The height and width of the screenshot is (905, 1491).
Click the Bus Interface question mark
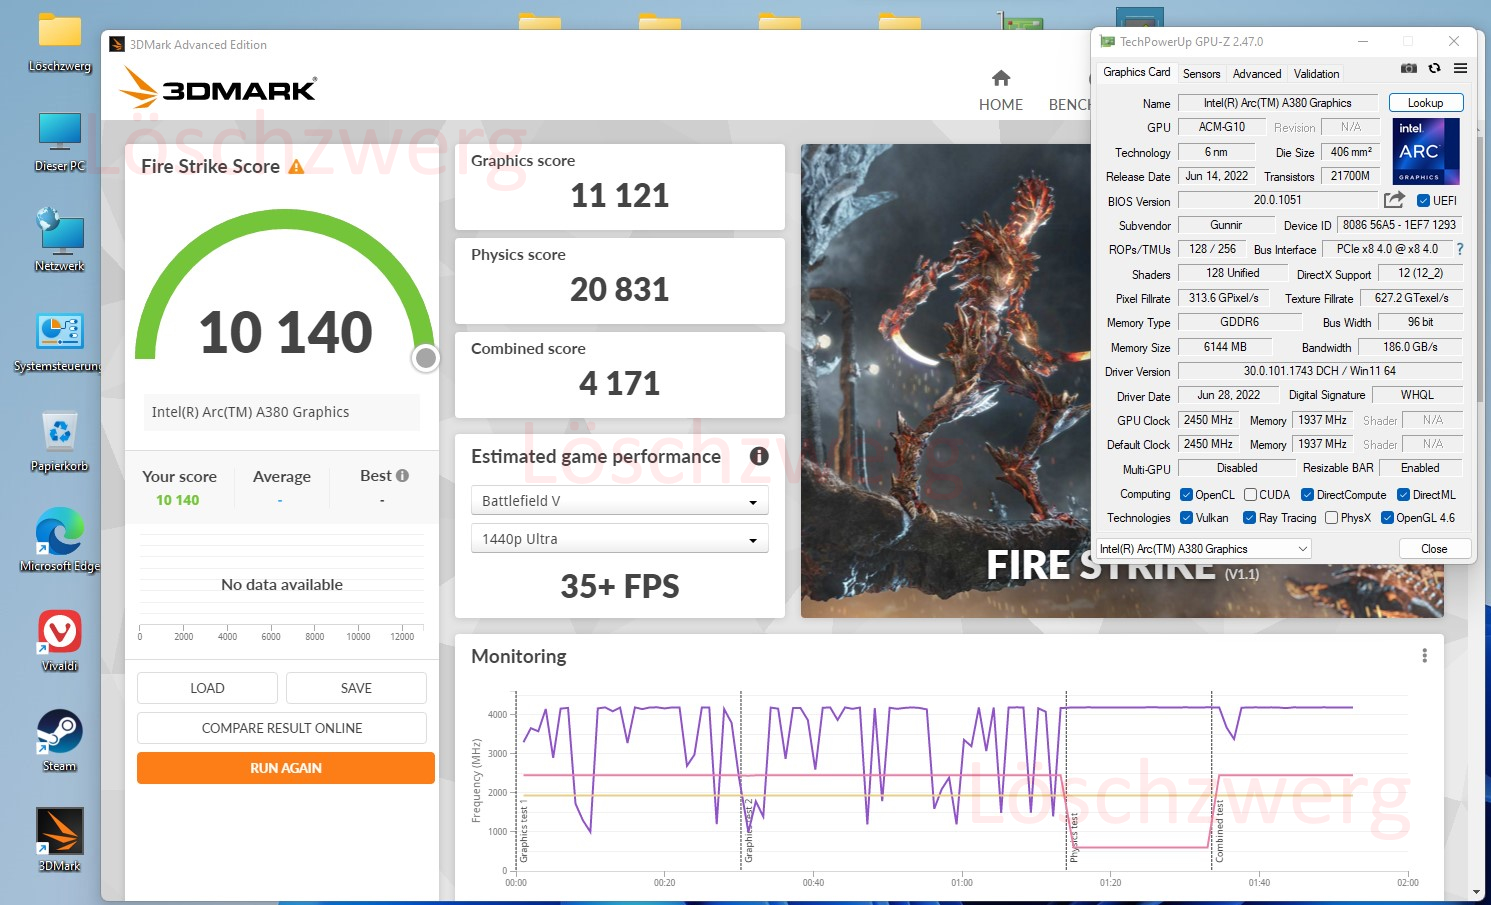pos(1460,249)
